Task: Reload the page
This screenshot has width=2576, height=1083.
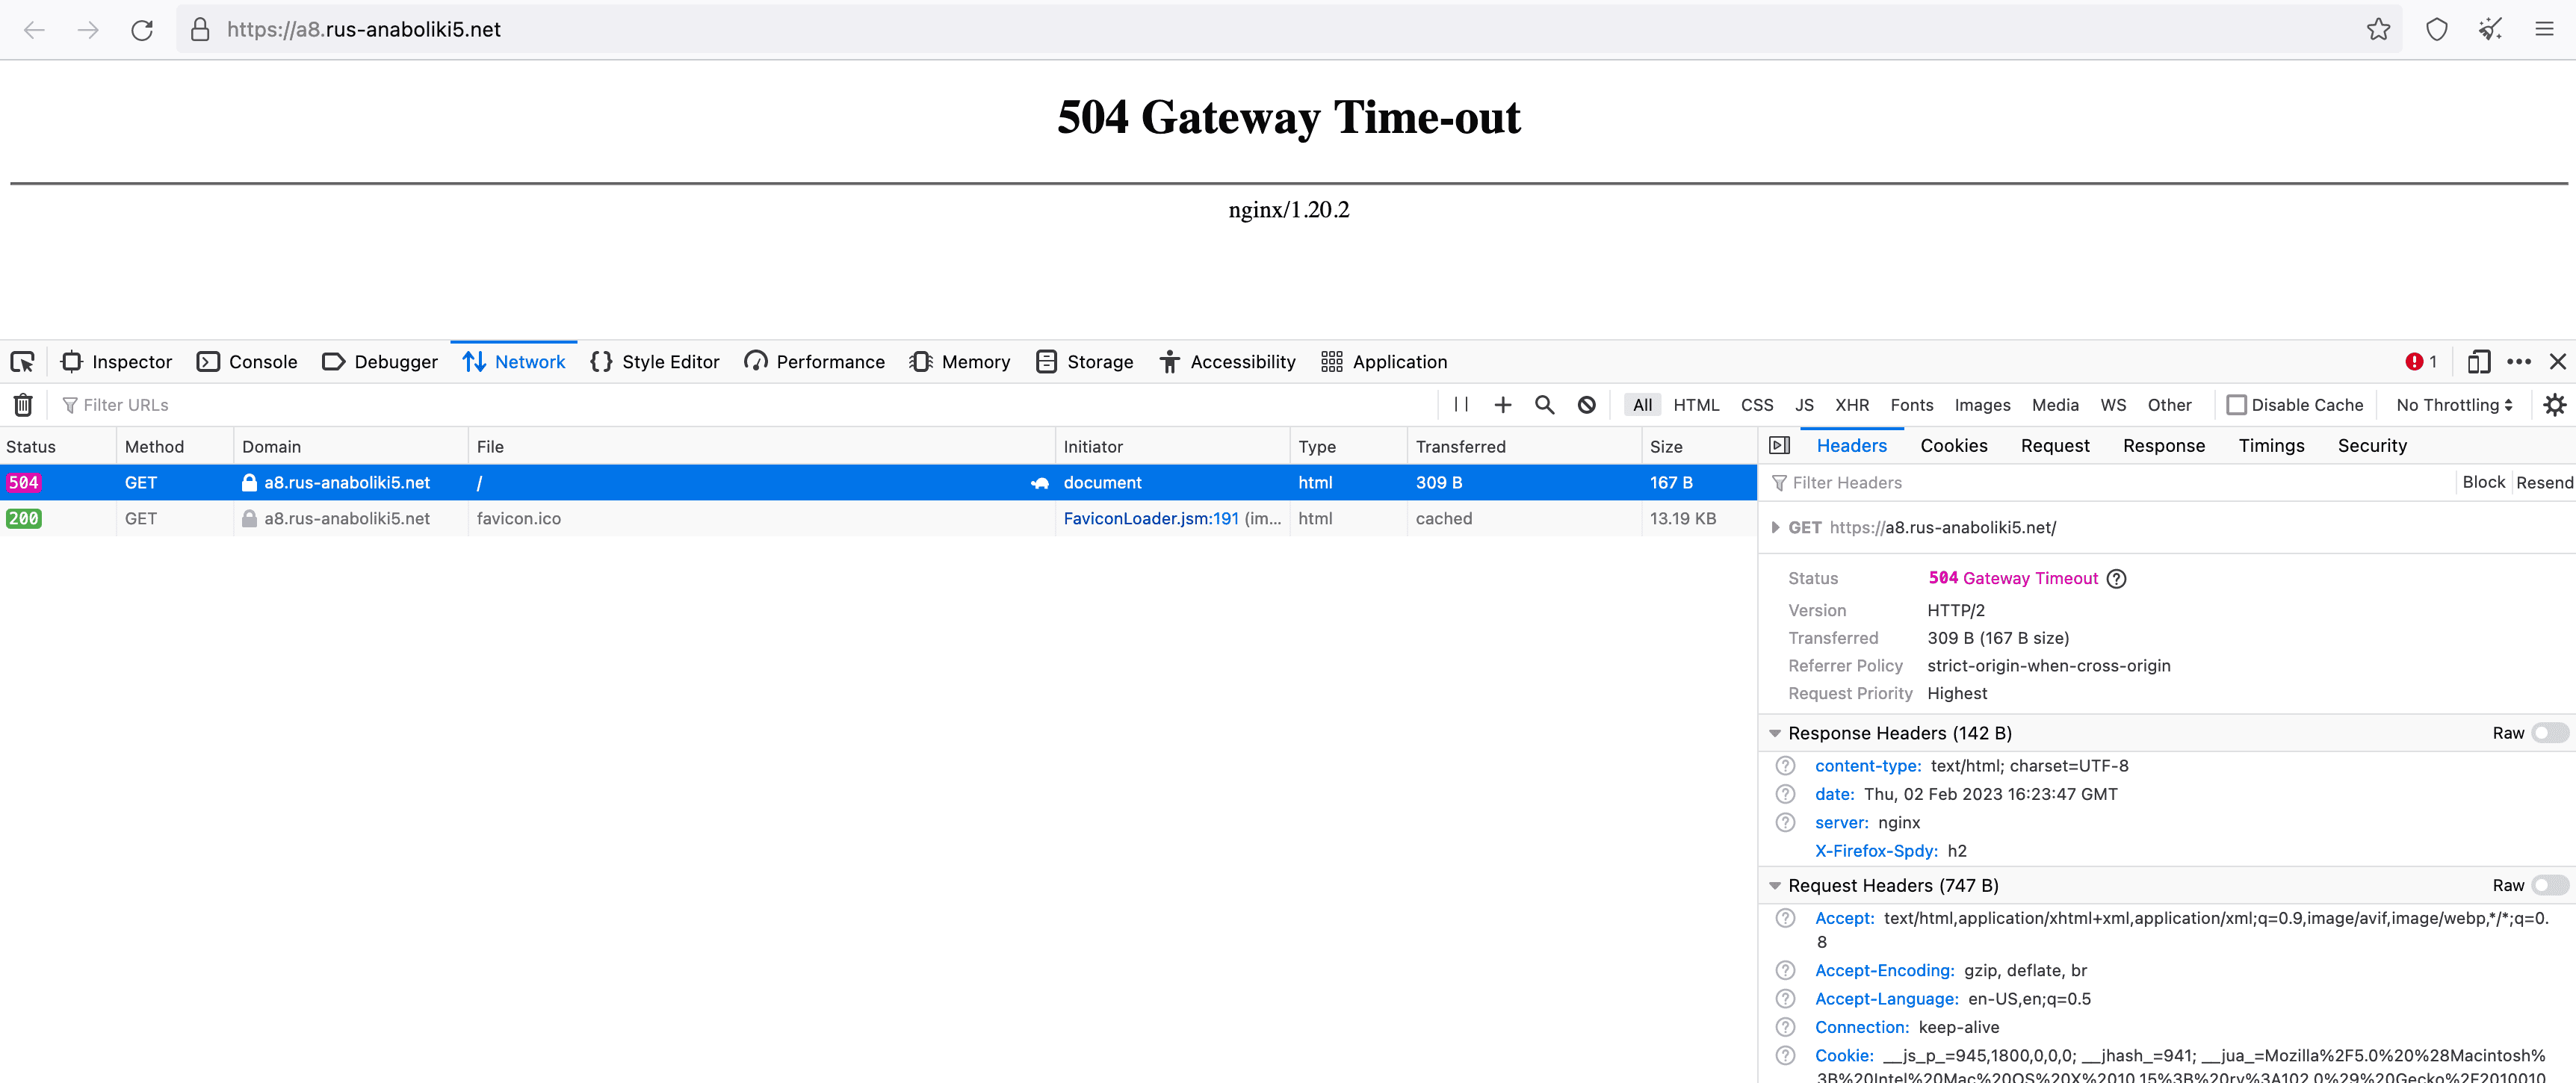Action: click(142, 30)
